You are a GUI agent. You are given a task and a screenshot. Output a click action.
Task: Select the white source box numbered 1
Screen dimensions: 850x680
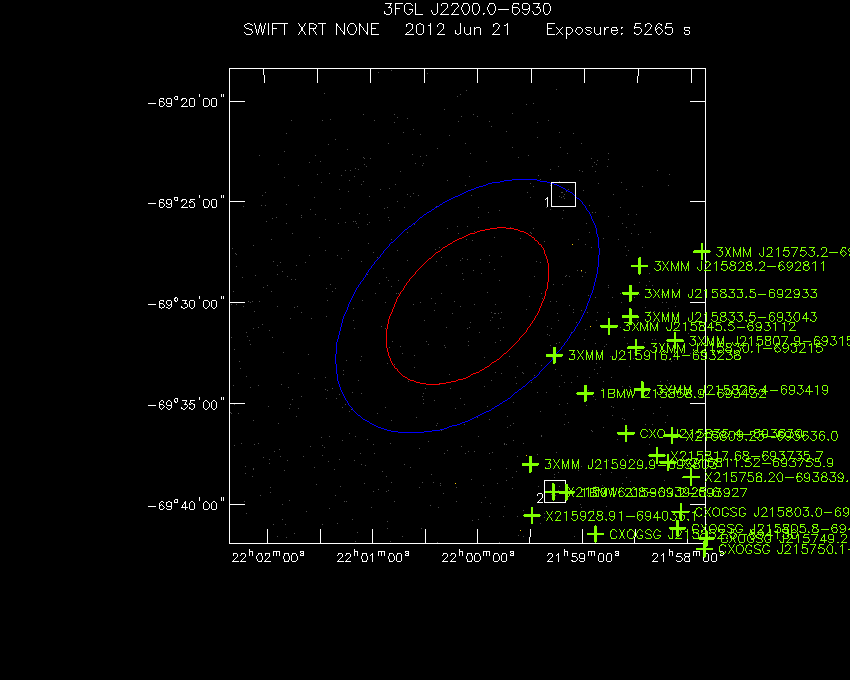tap(563, 194)
